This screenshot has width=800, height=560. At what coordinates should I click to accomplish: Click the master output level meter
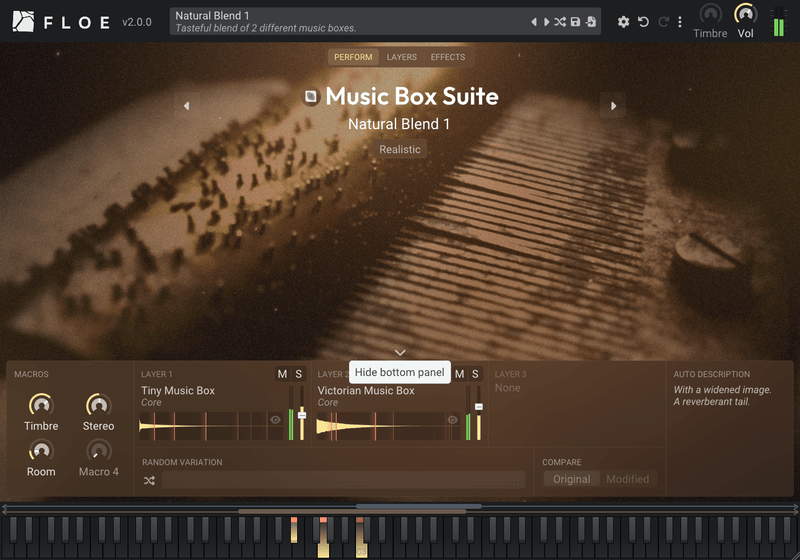point(779,22)
